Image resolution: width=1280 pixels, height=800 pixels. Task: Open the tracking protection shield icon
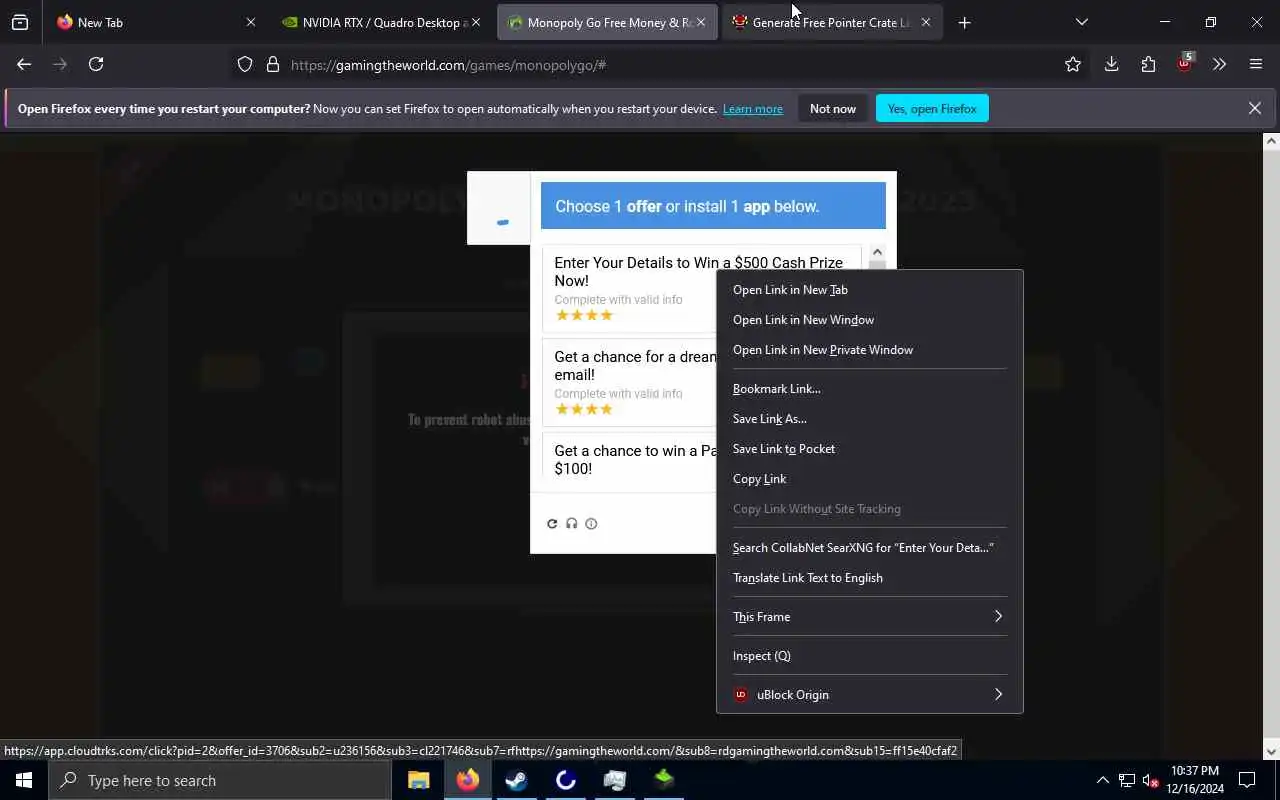245,65
